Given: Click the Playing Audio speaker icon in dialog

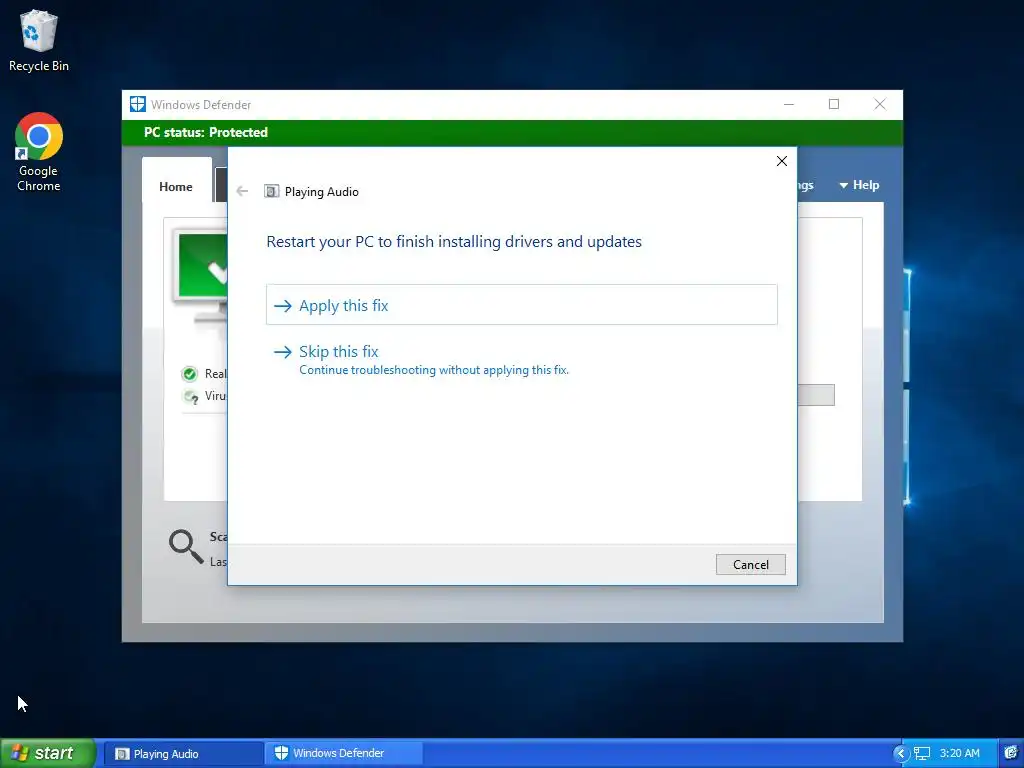Looking at the screenshot, I should click(x=271, y=191).
